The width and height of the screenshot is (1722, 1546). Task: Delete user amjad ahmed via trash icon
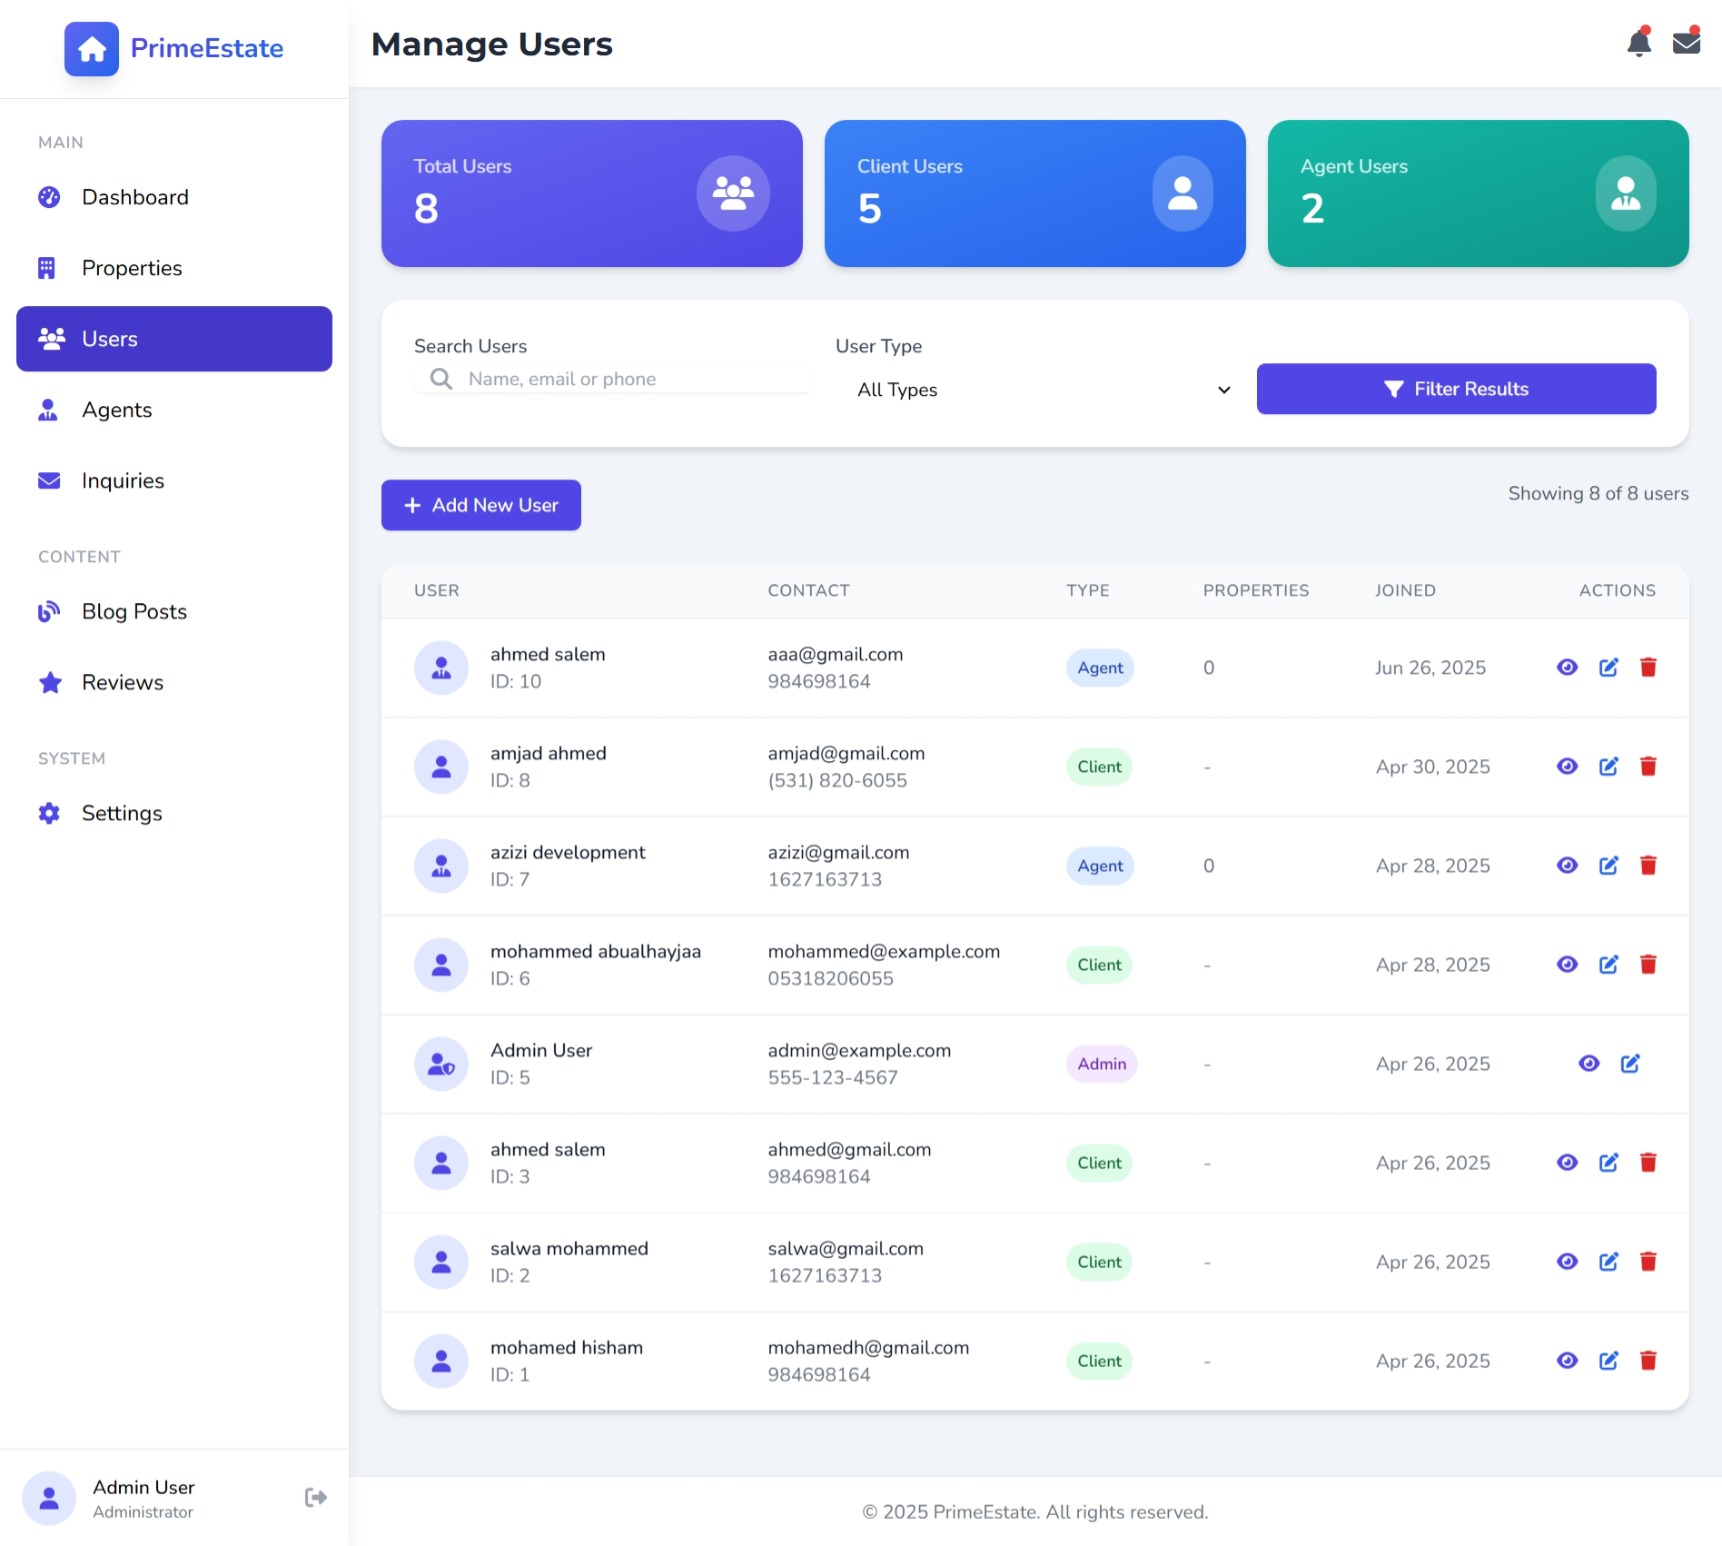(1648, 767)
